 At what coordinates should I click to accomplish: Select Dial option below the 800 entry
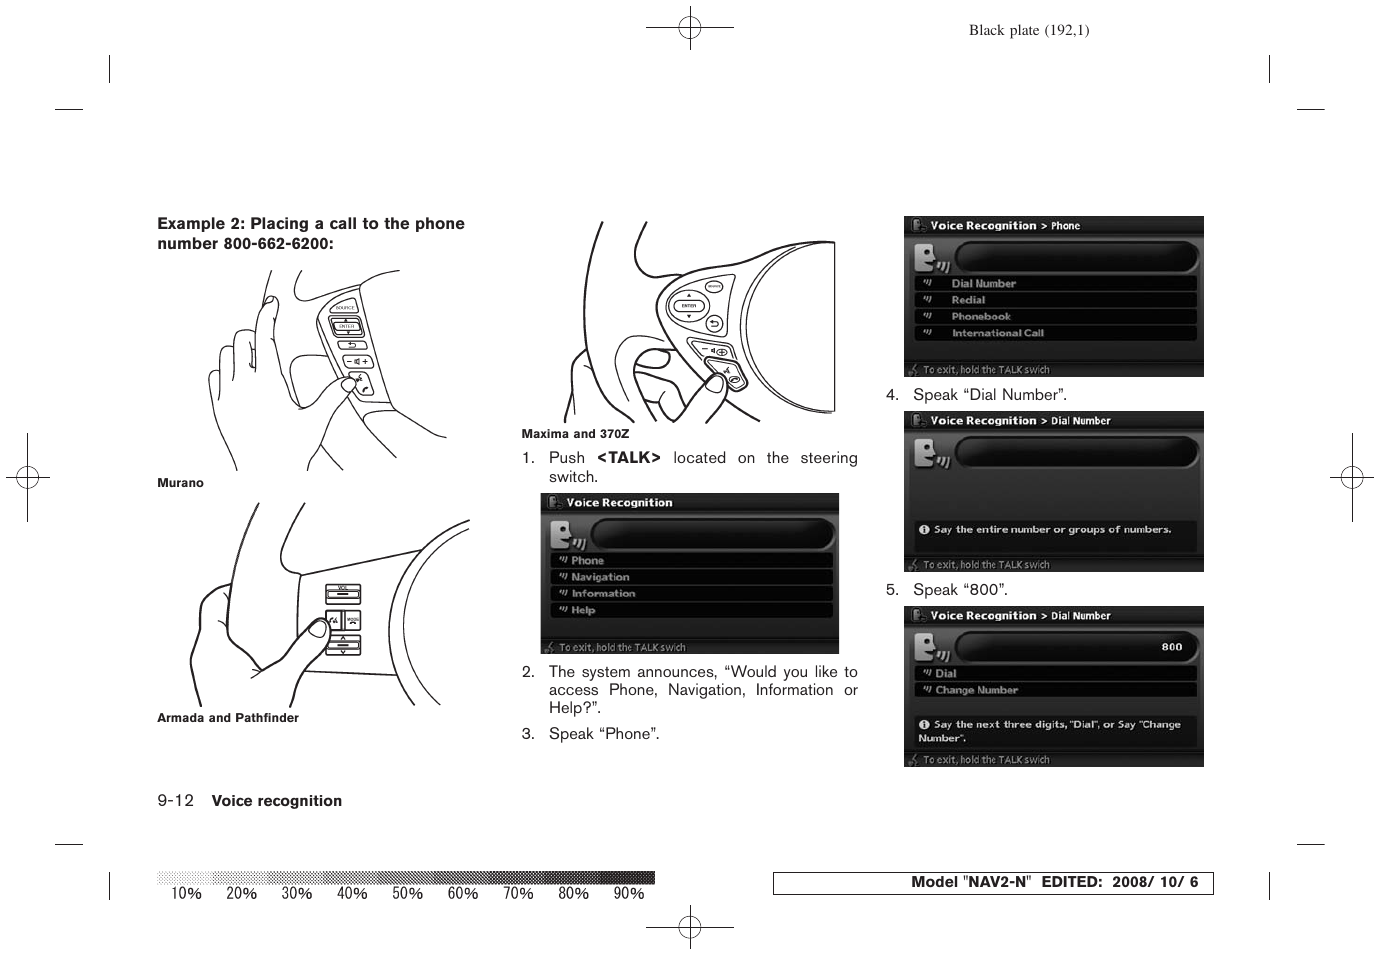pyautogui.click(x=1055, y=674)
